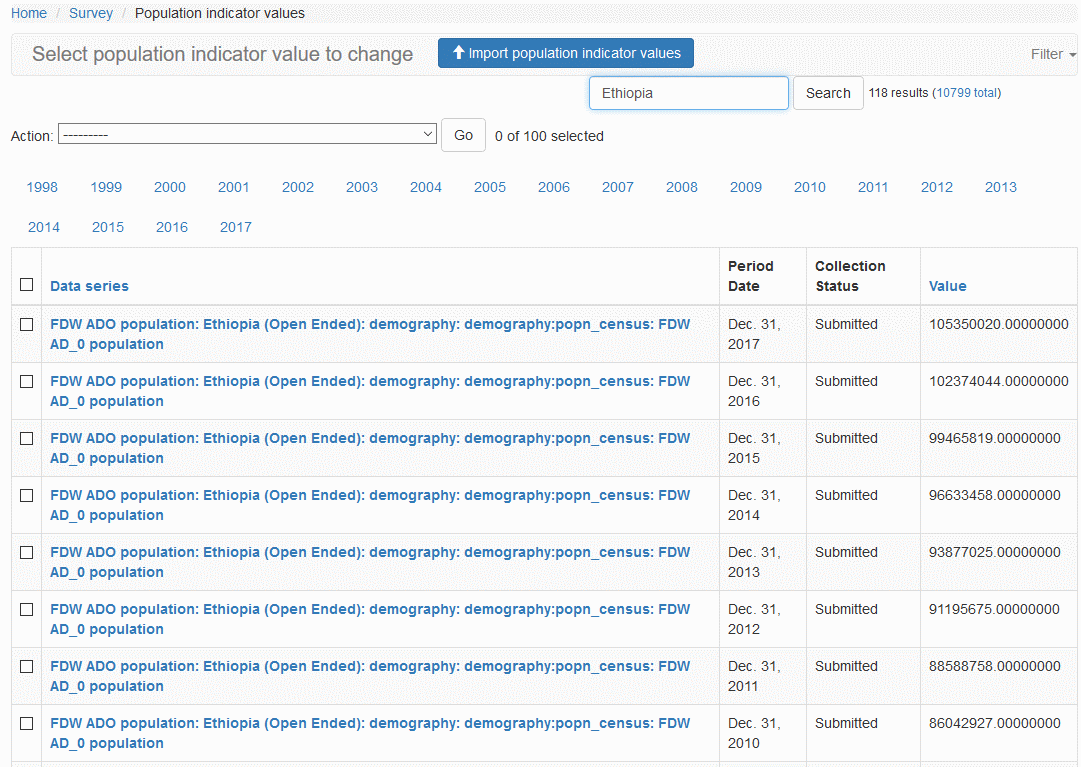Viewport: 1081px width, 767px height.
Task: Select the 2013 year filter link
Action: [x=1000, y=187]
